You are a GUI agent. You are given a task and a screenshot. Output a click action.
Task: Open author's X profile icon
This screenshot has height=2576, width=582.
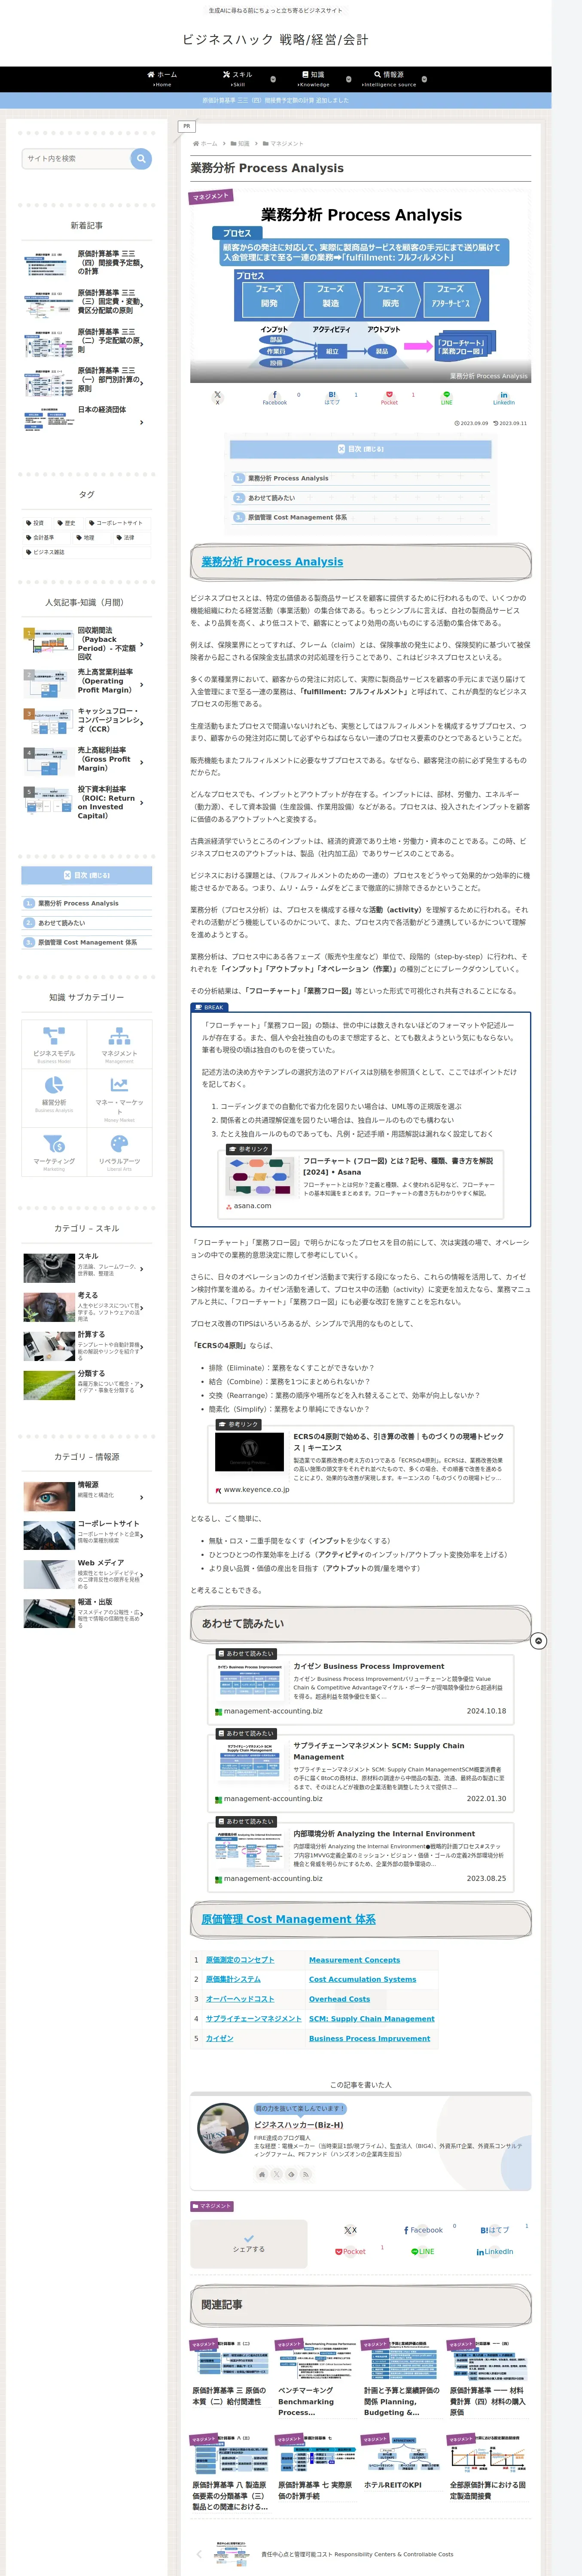pyautogui.click(x=277, y=2174)
